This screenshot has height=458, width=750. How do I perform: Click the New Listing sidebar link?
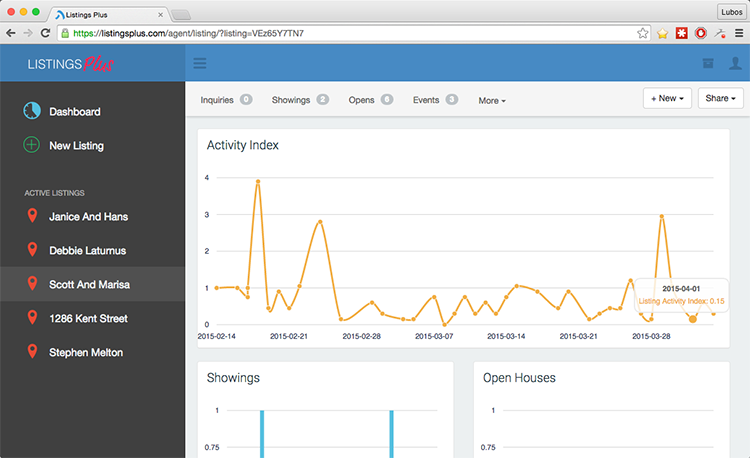77,145
